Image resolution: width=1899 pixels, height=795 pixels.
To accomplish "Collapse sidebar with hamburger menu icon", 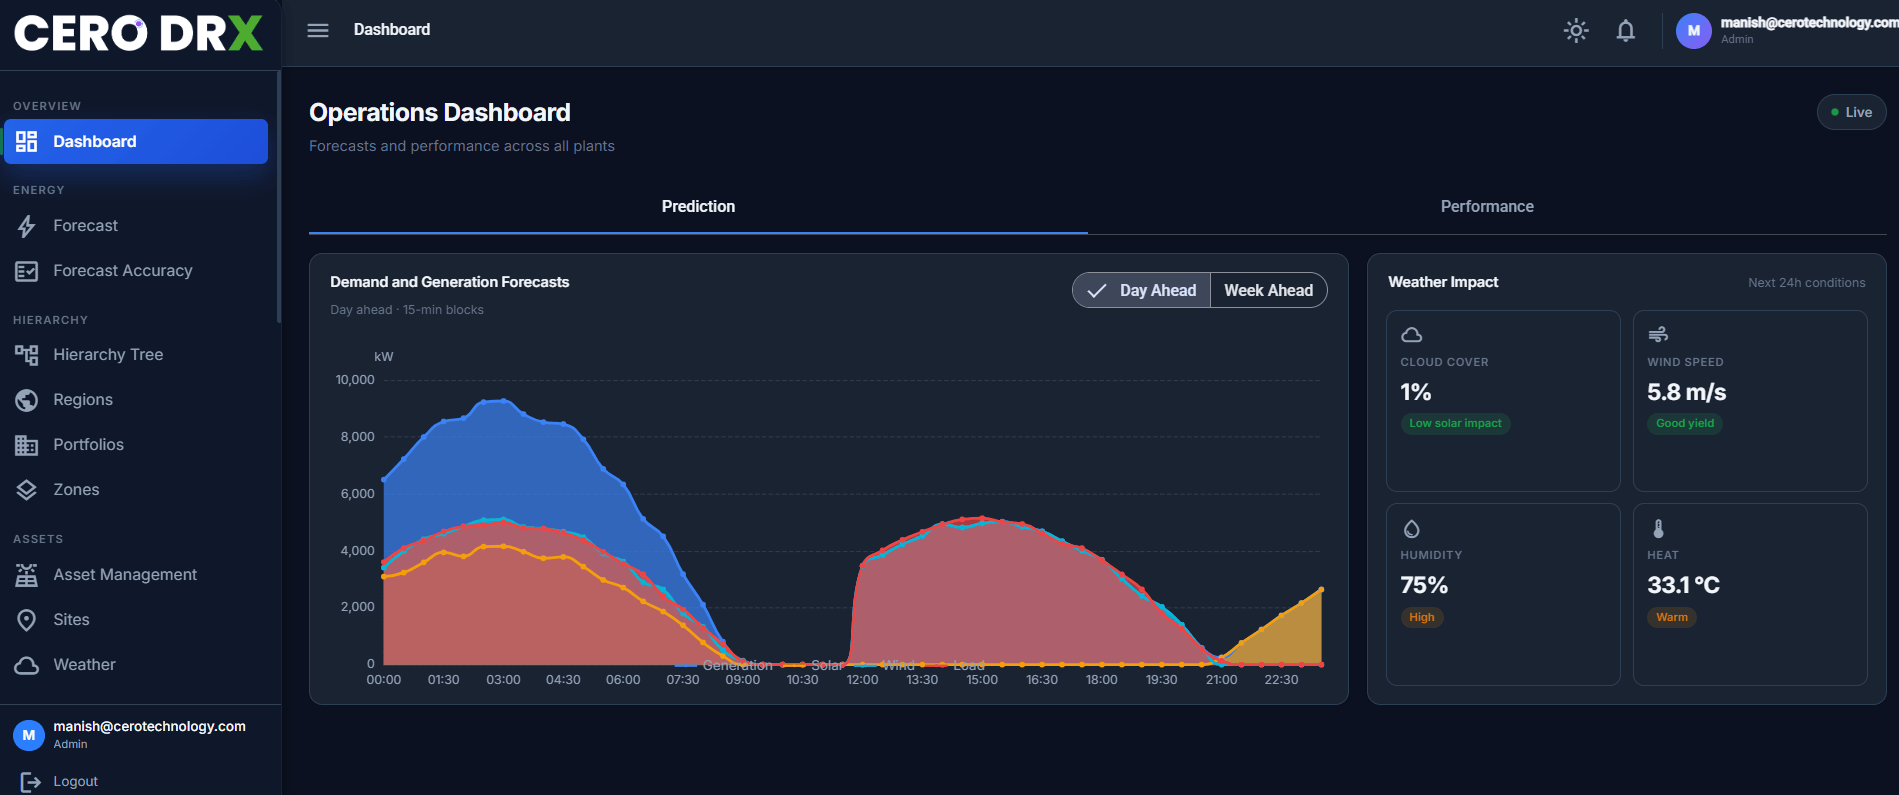I will [x=318, y=30].
